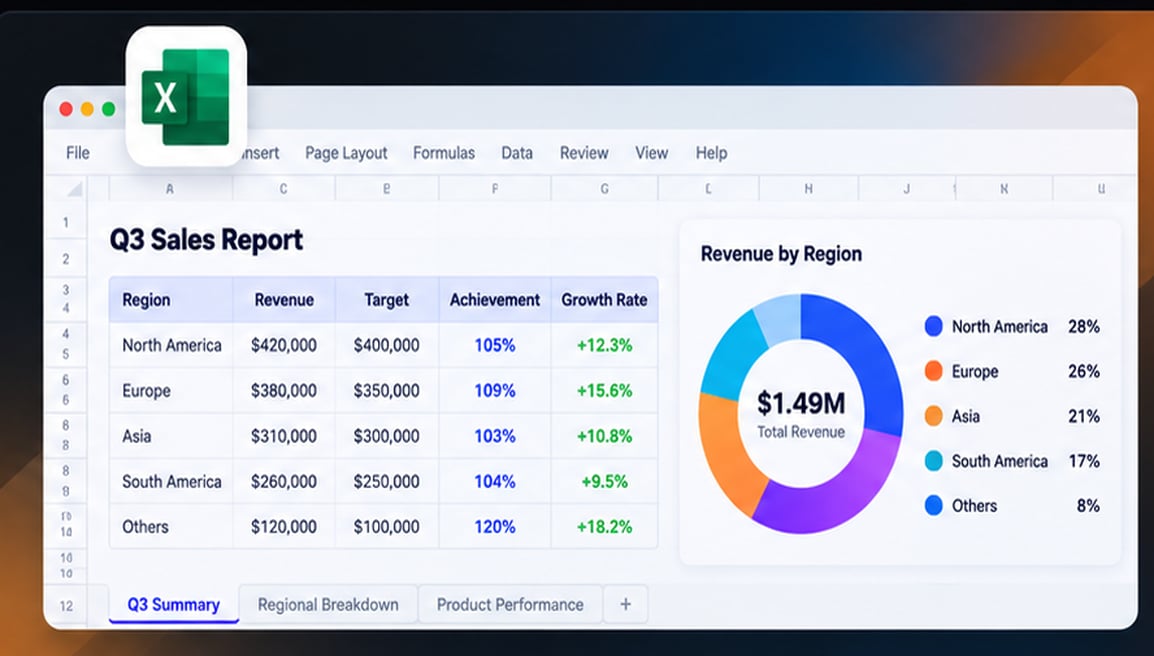1154x656 pixels.
Task: Select column header A
Action: click(x=170, y=189)
